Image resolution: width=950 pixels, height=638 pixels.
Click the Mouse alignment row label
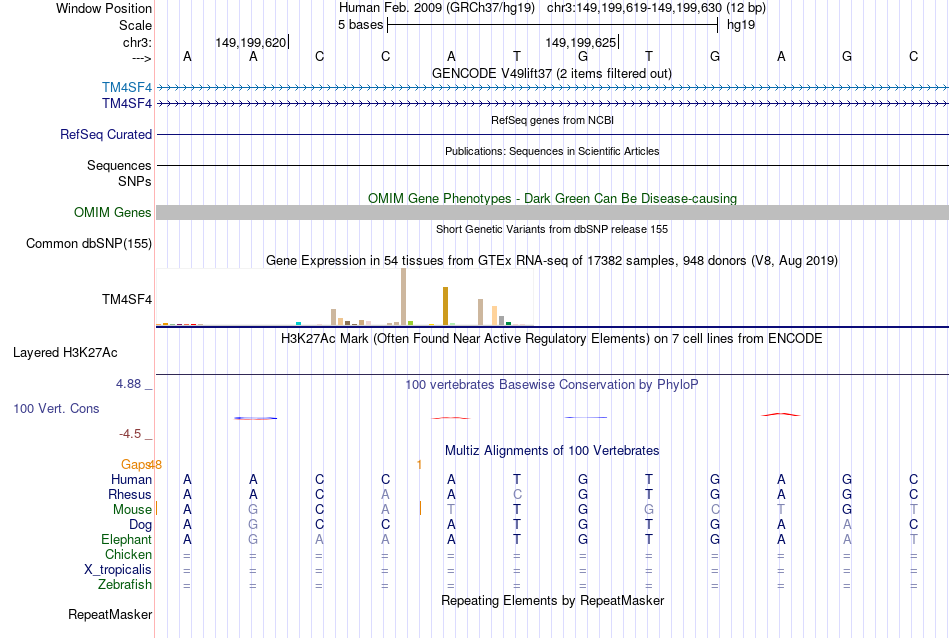[x=132, y=510]
